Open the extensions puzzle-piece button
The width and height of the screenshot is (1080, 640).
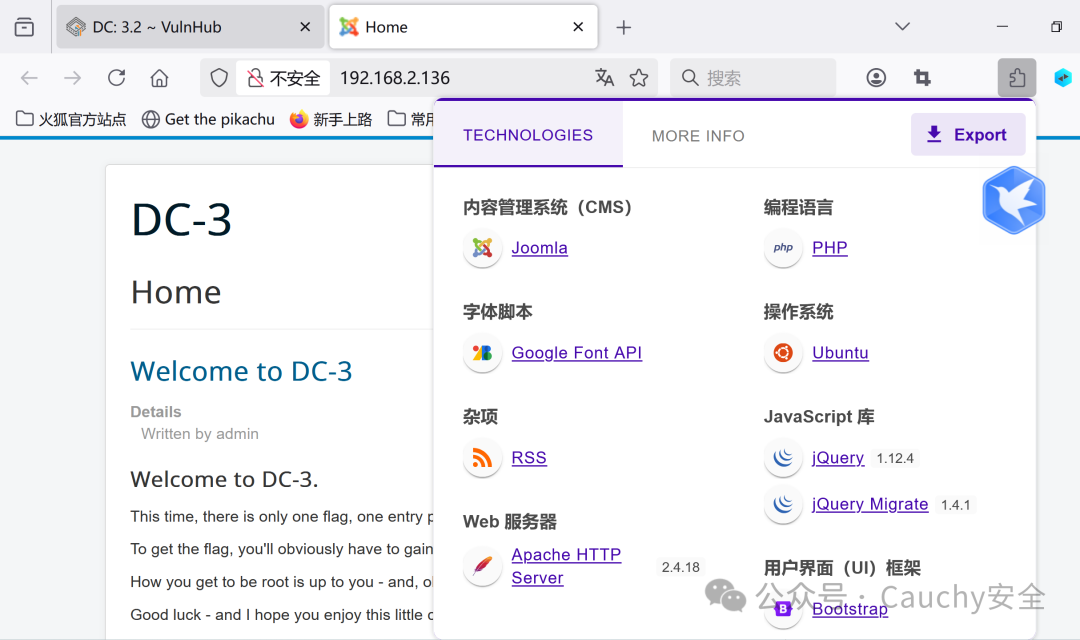point(1017,78)
